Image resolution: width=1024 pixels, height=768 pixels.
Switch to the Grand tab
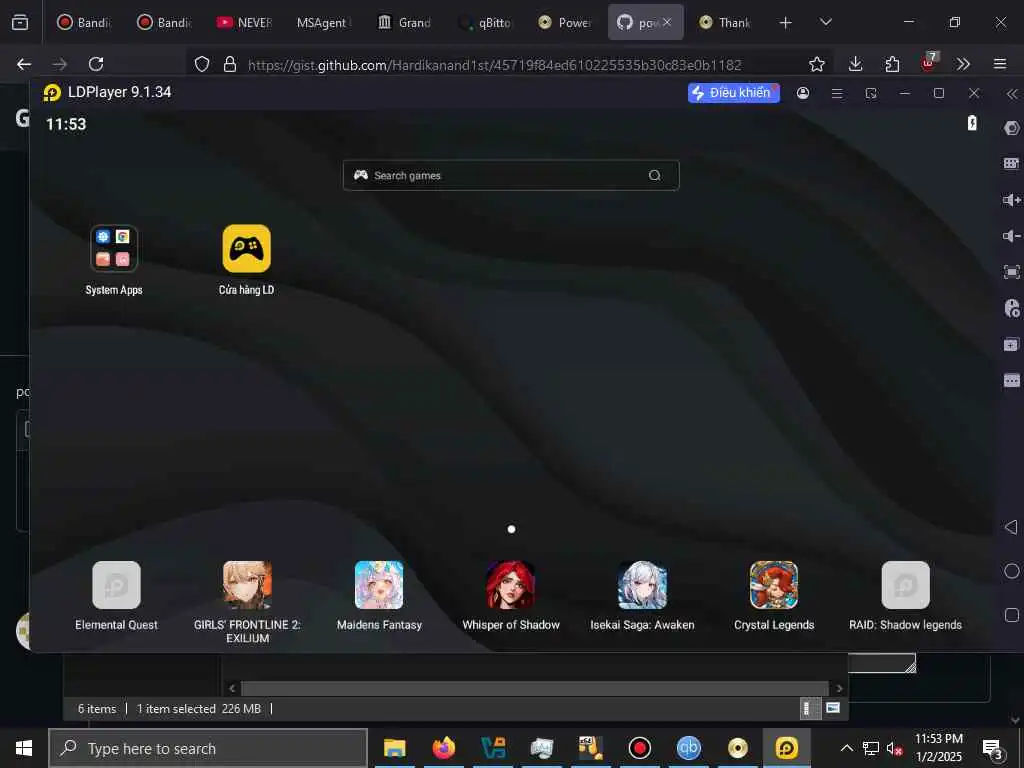coord(405,22)
